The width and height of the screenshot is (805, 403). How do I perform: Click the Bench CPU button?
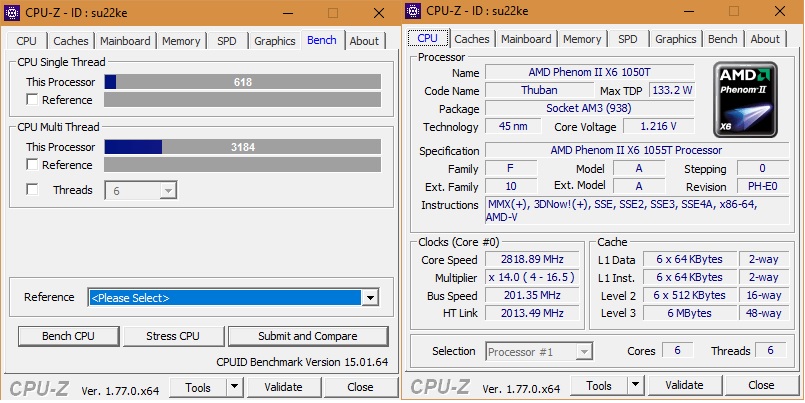coord(68,336)
